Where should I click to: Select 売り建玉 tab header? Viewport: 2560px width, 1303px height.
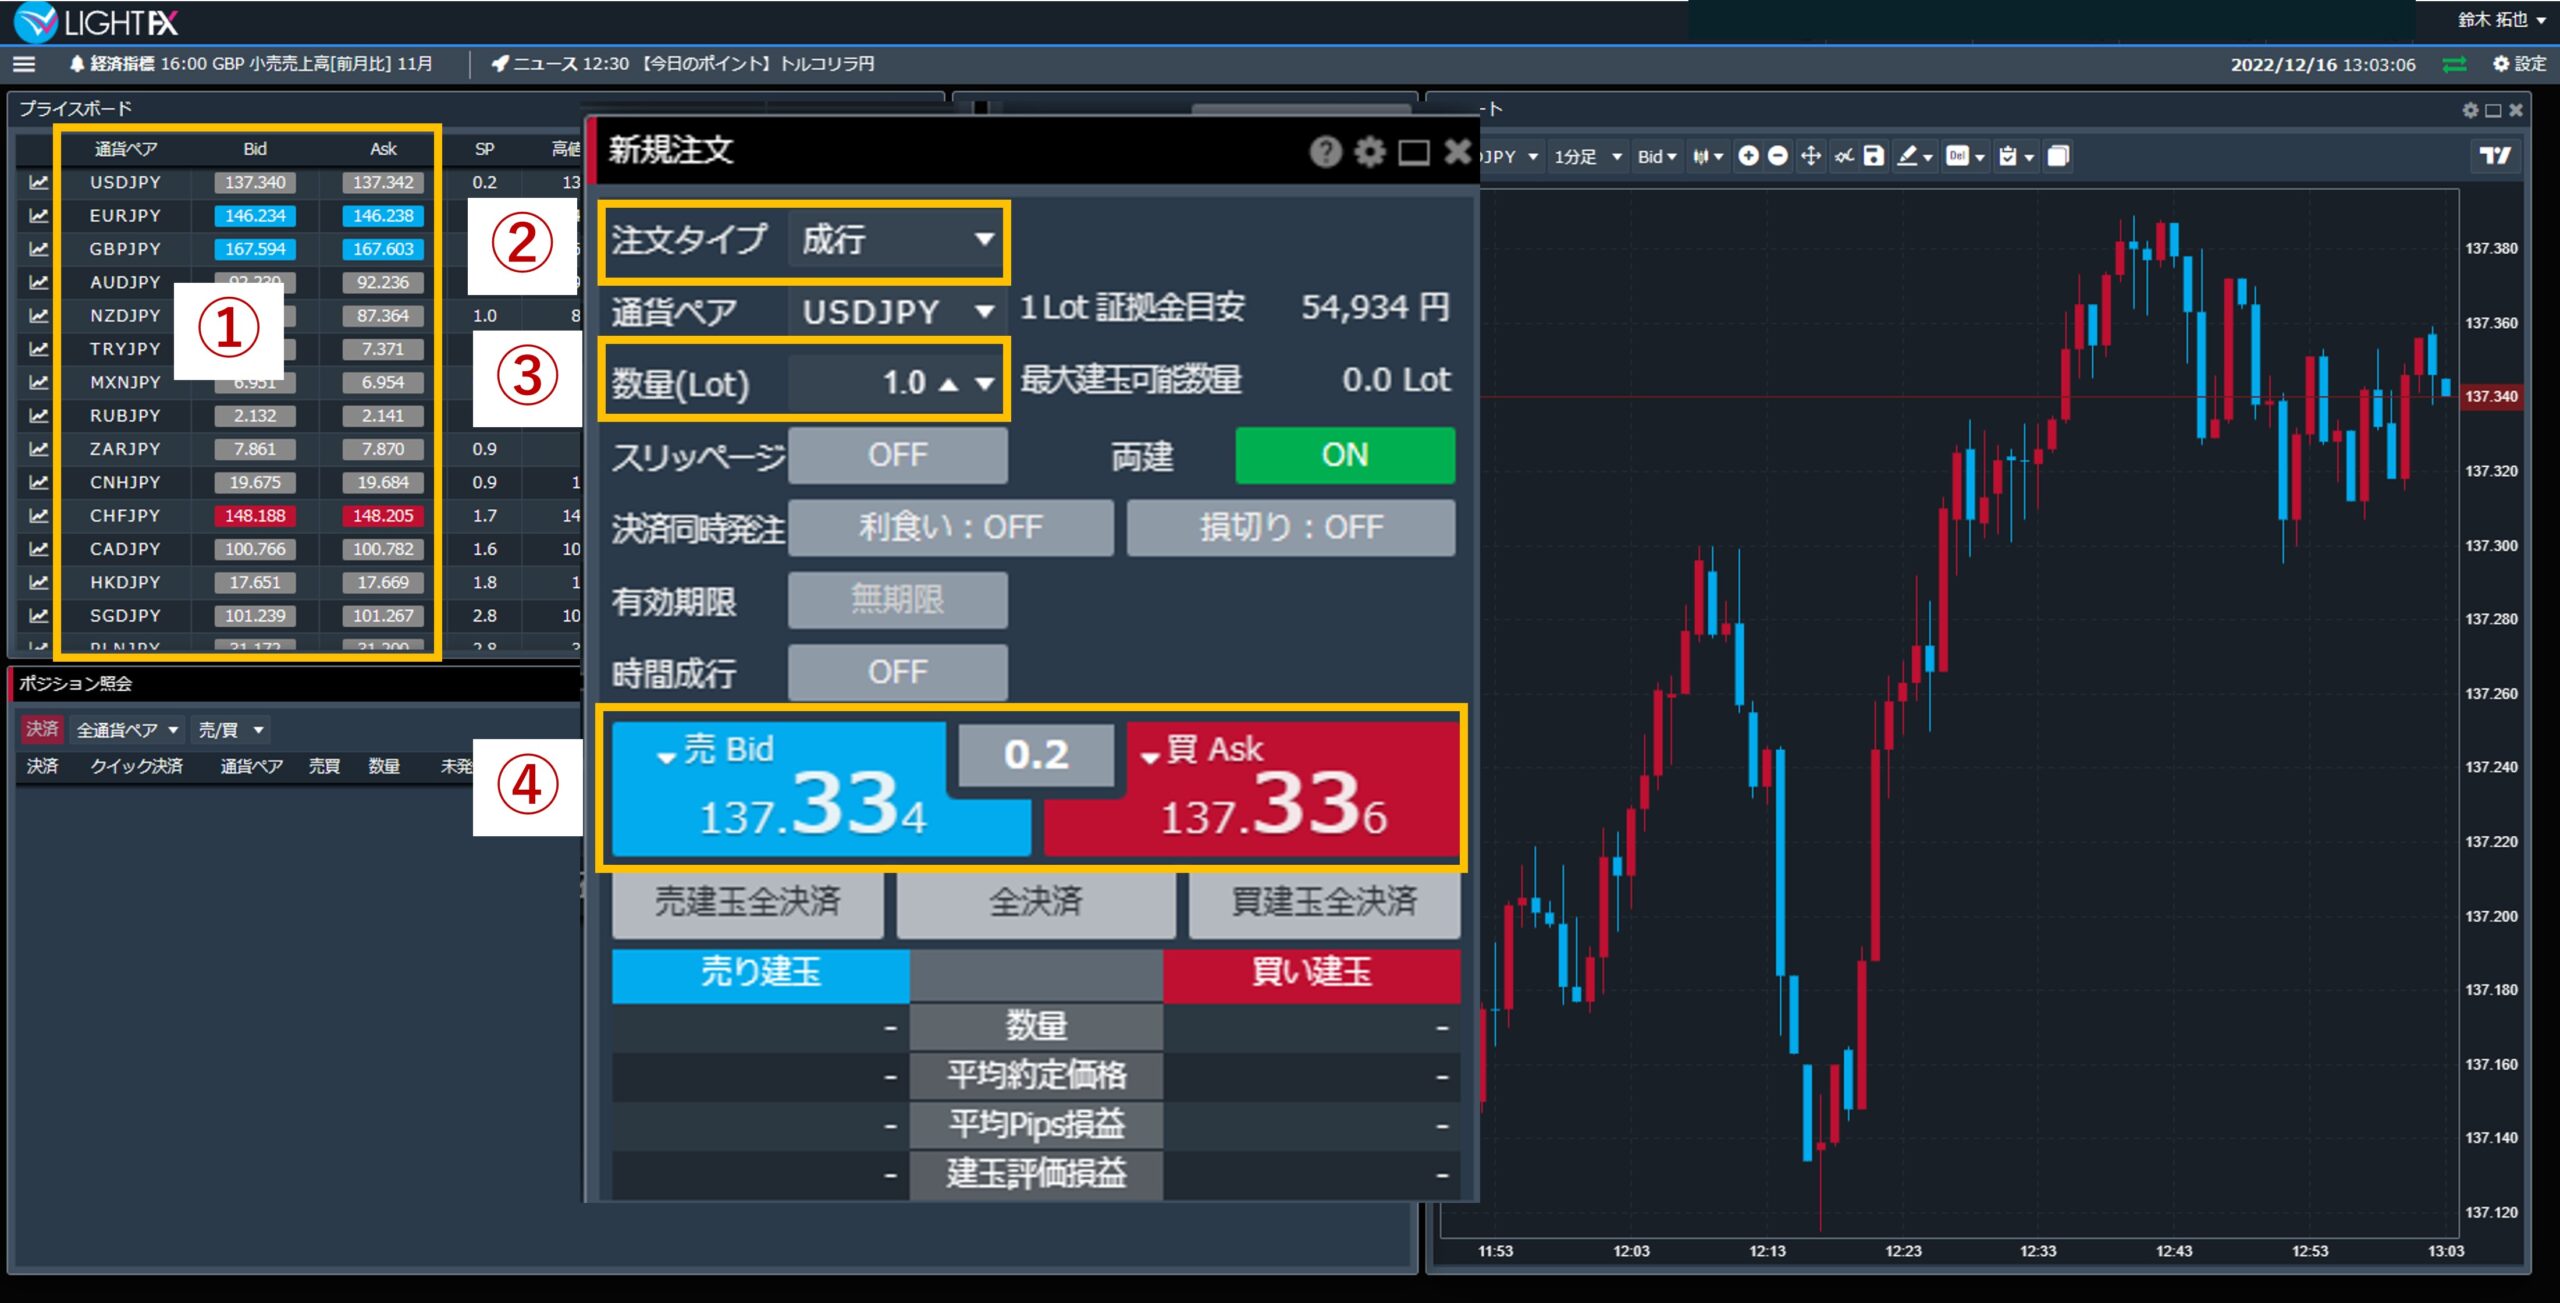point(760,973)
